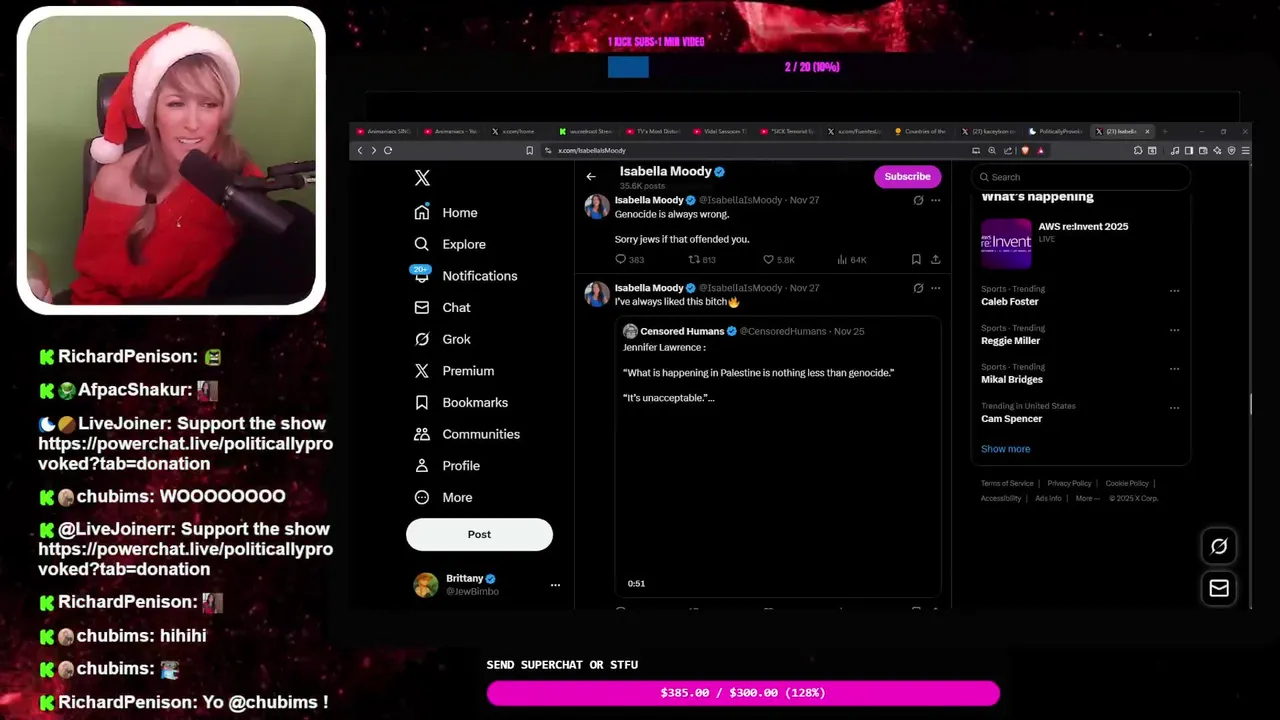Like the 'Genocide is always wrong' post
Viewport: 1280px width, 720px height.
[779, 260]
